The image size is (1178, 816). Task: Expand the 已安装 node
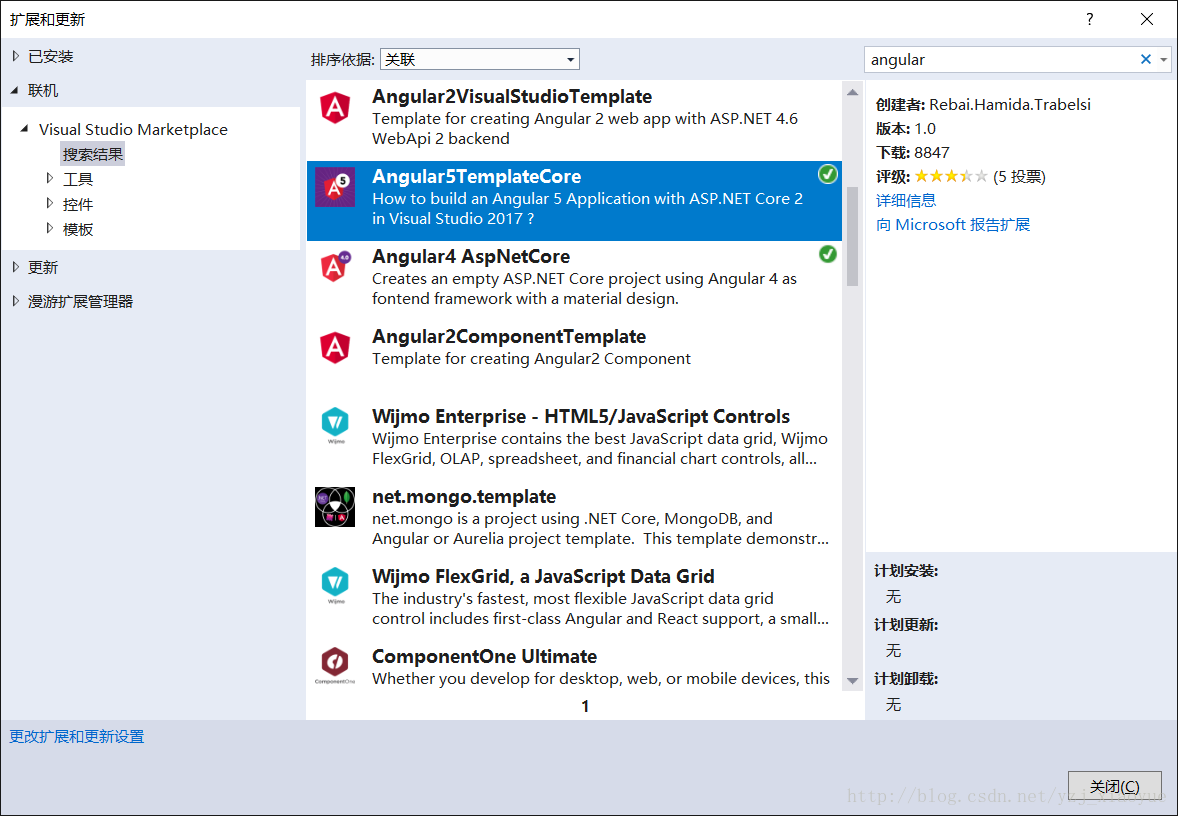coord(16,56)
